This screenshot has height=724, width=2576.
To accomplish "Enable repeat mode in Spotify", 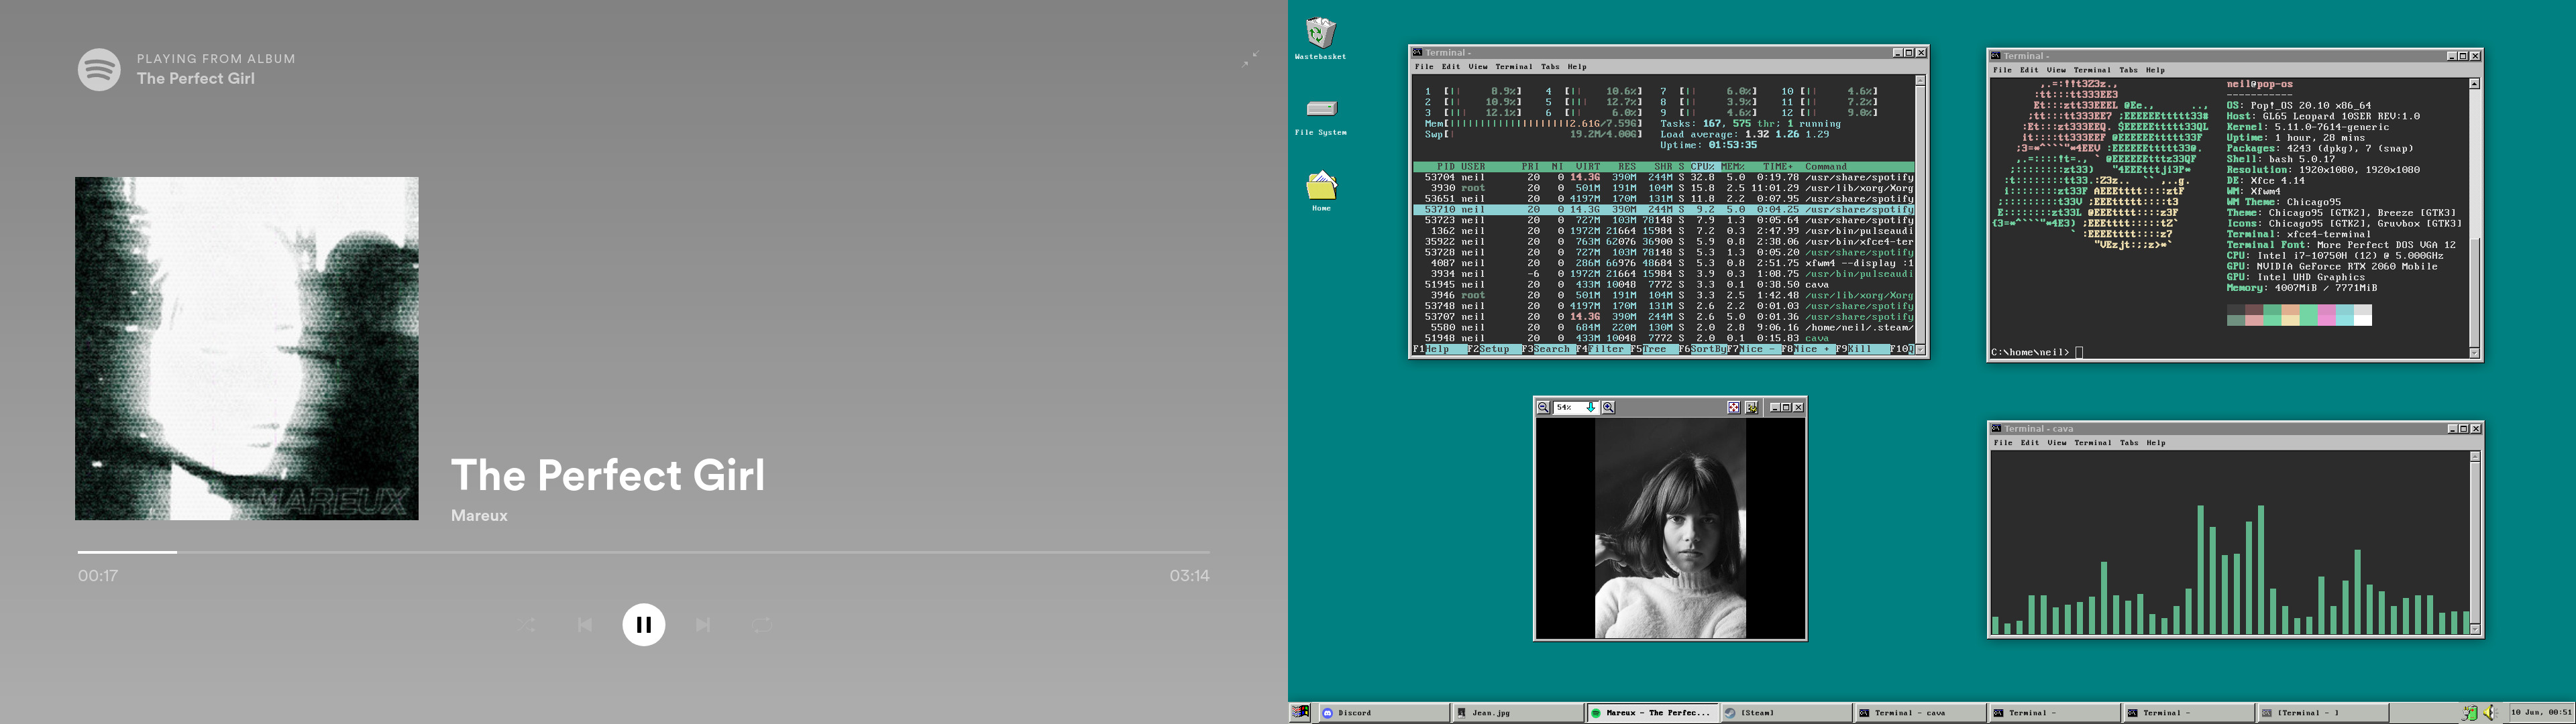I will (763, 624).
